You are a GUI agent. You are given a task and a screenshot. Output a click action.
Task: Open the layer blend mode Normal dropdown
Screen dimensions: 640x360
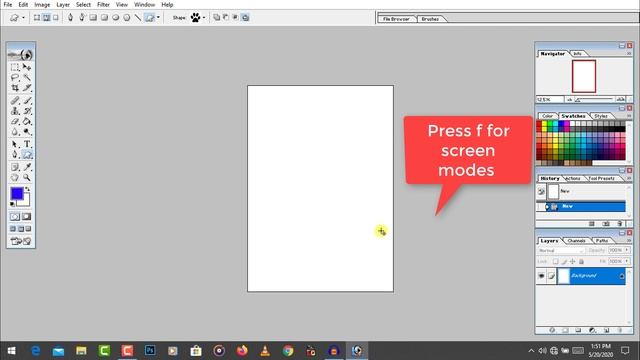(562, 251)
